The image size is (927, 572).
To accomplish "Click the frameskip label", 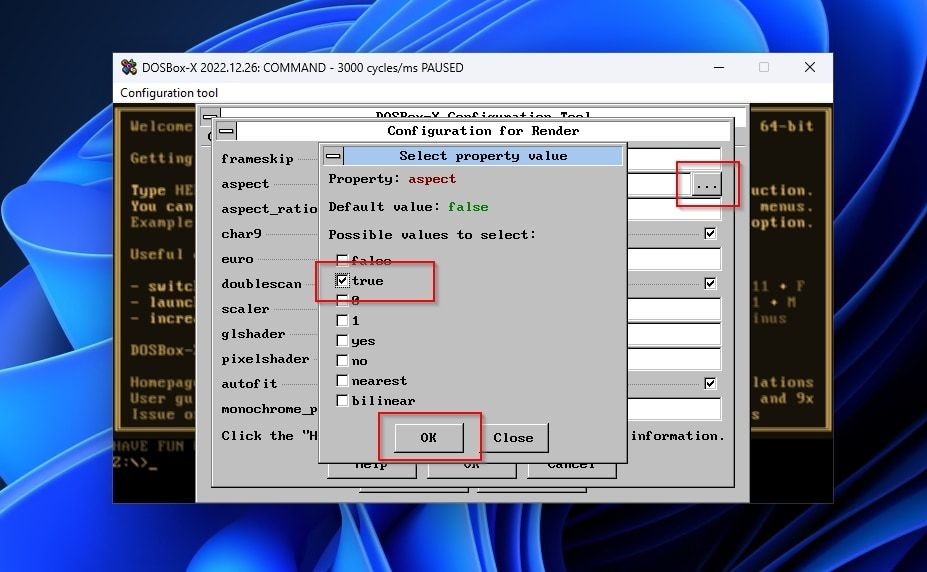I will (x=257, y=159).
